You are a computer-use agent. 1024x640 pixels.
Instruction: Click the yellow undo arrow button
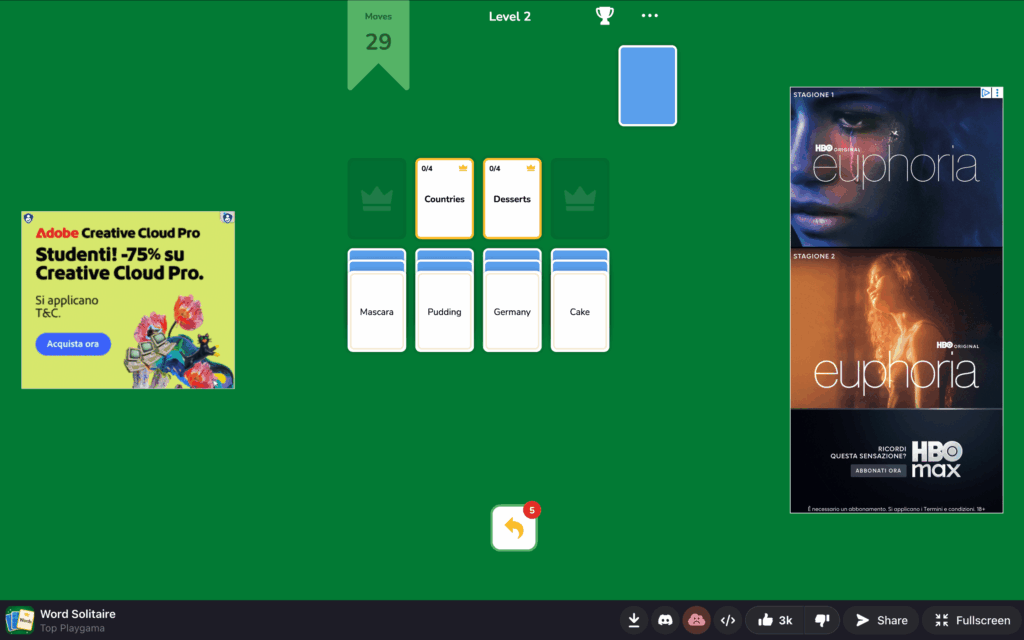(x=514, y=528)
